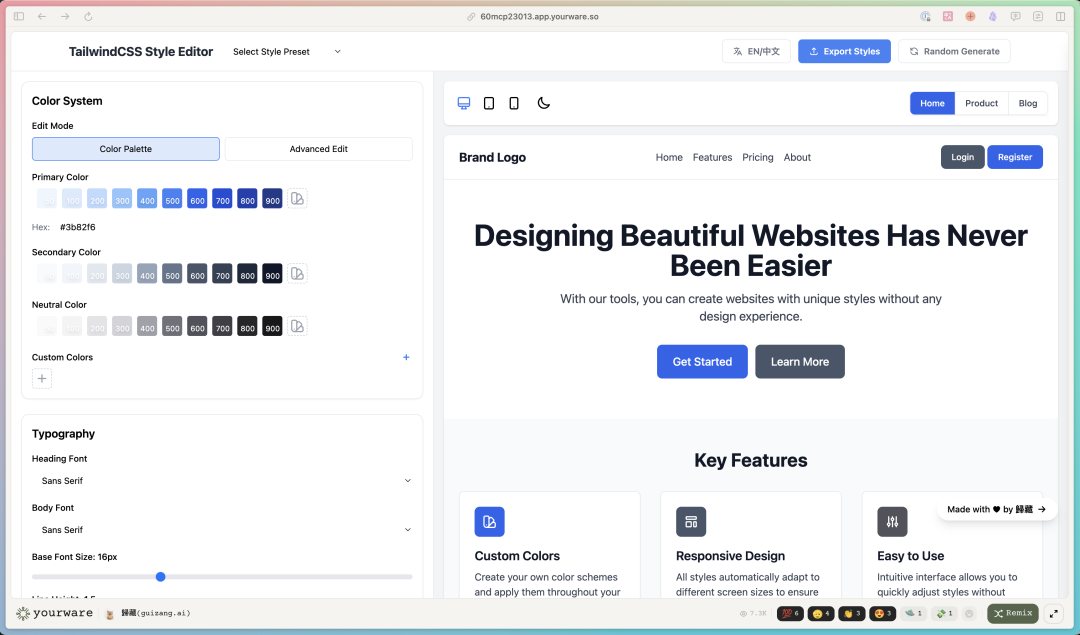Click the yourware logo in the footer
Viewport: 1080px width, 635px height.
coord(54,613)
